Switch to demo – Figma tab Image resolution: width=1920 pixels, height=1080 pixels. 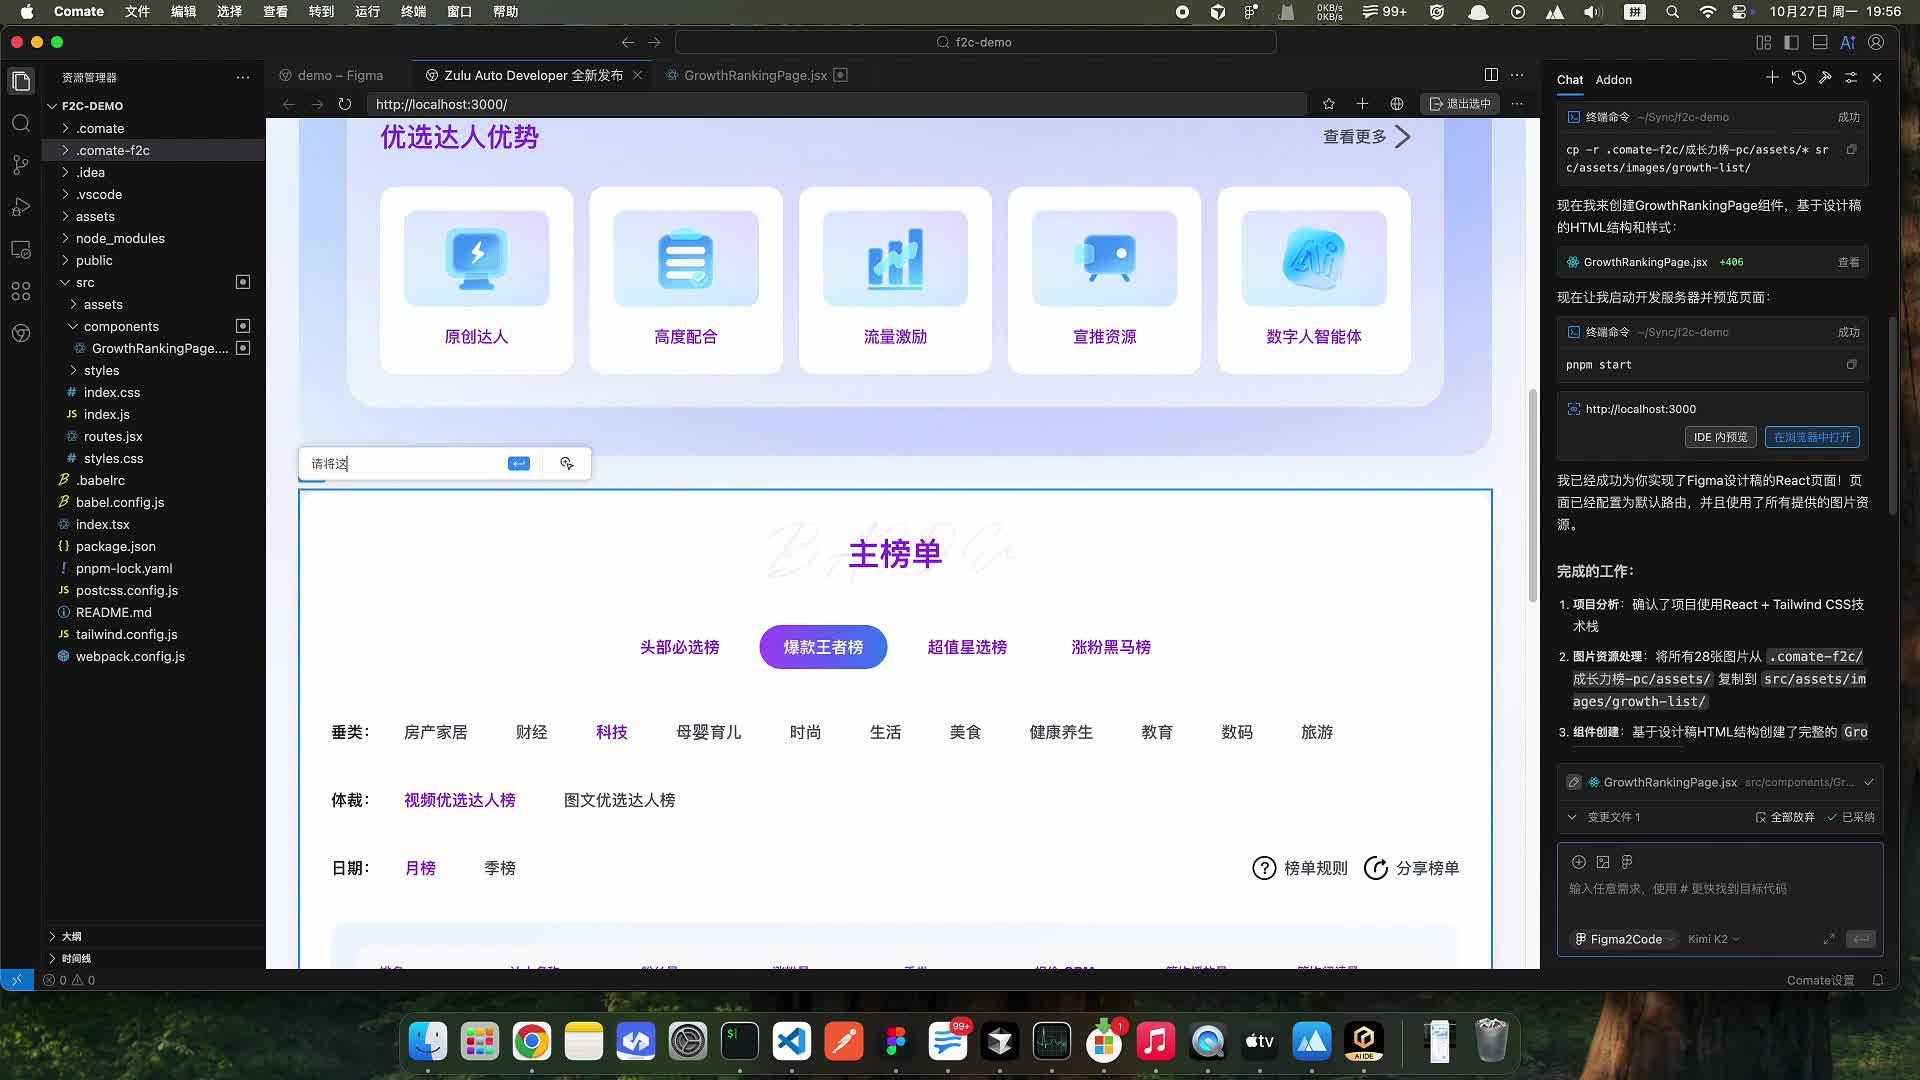click(340, 75)
